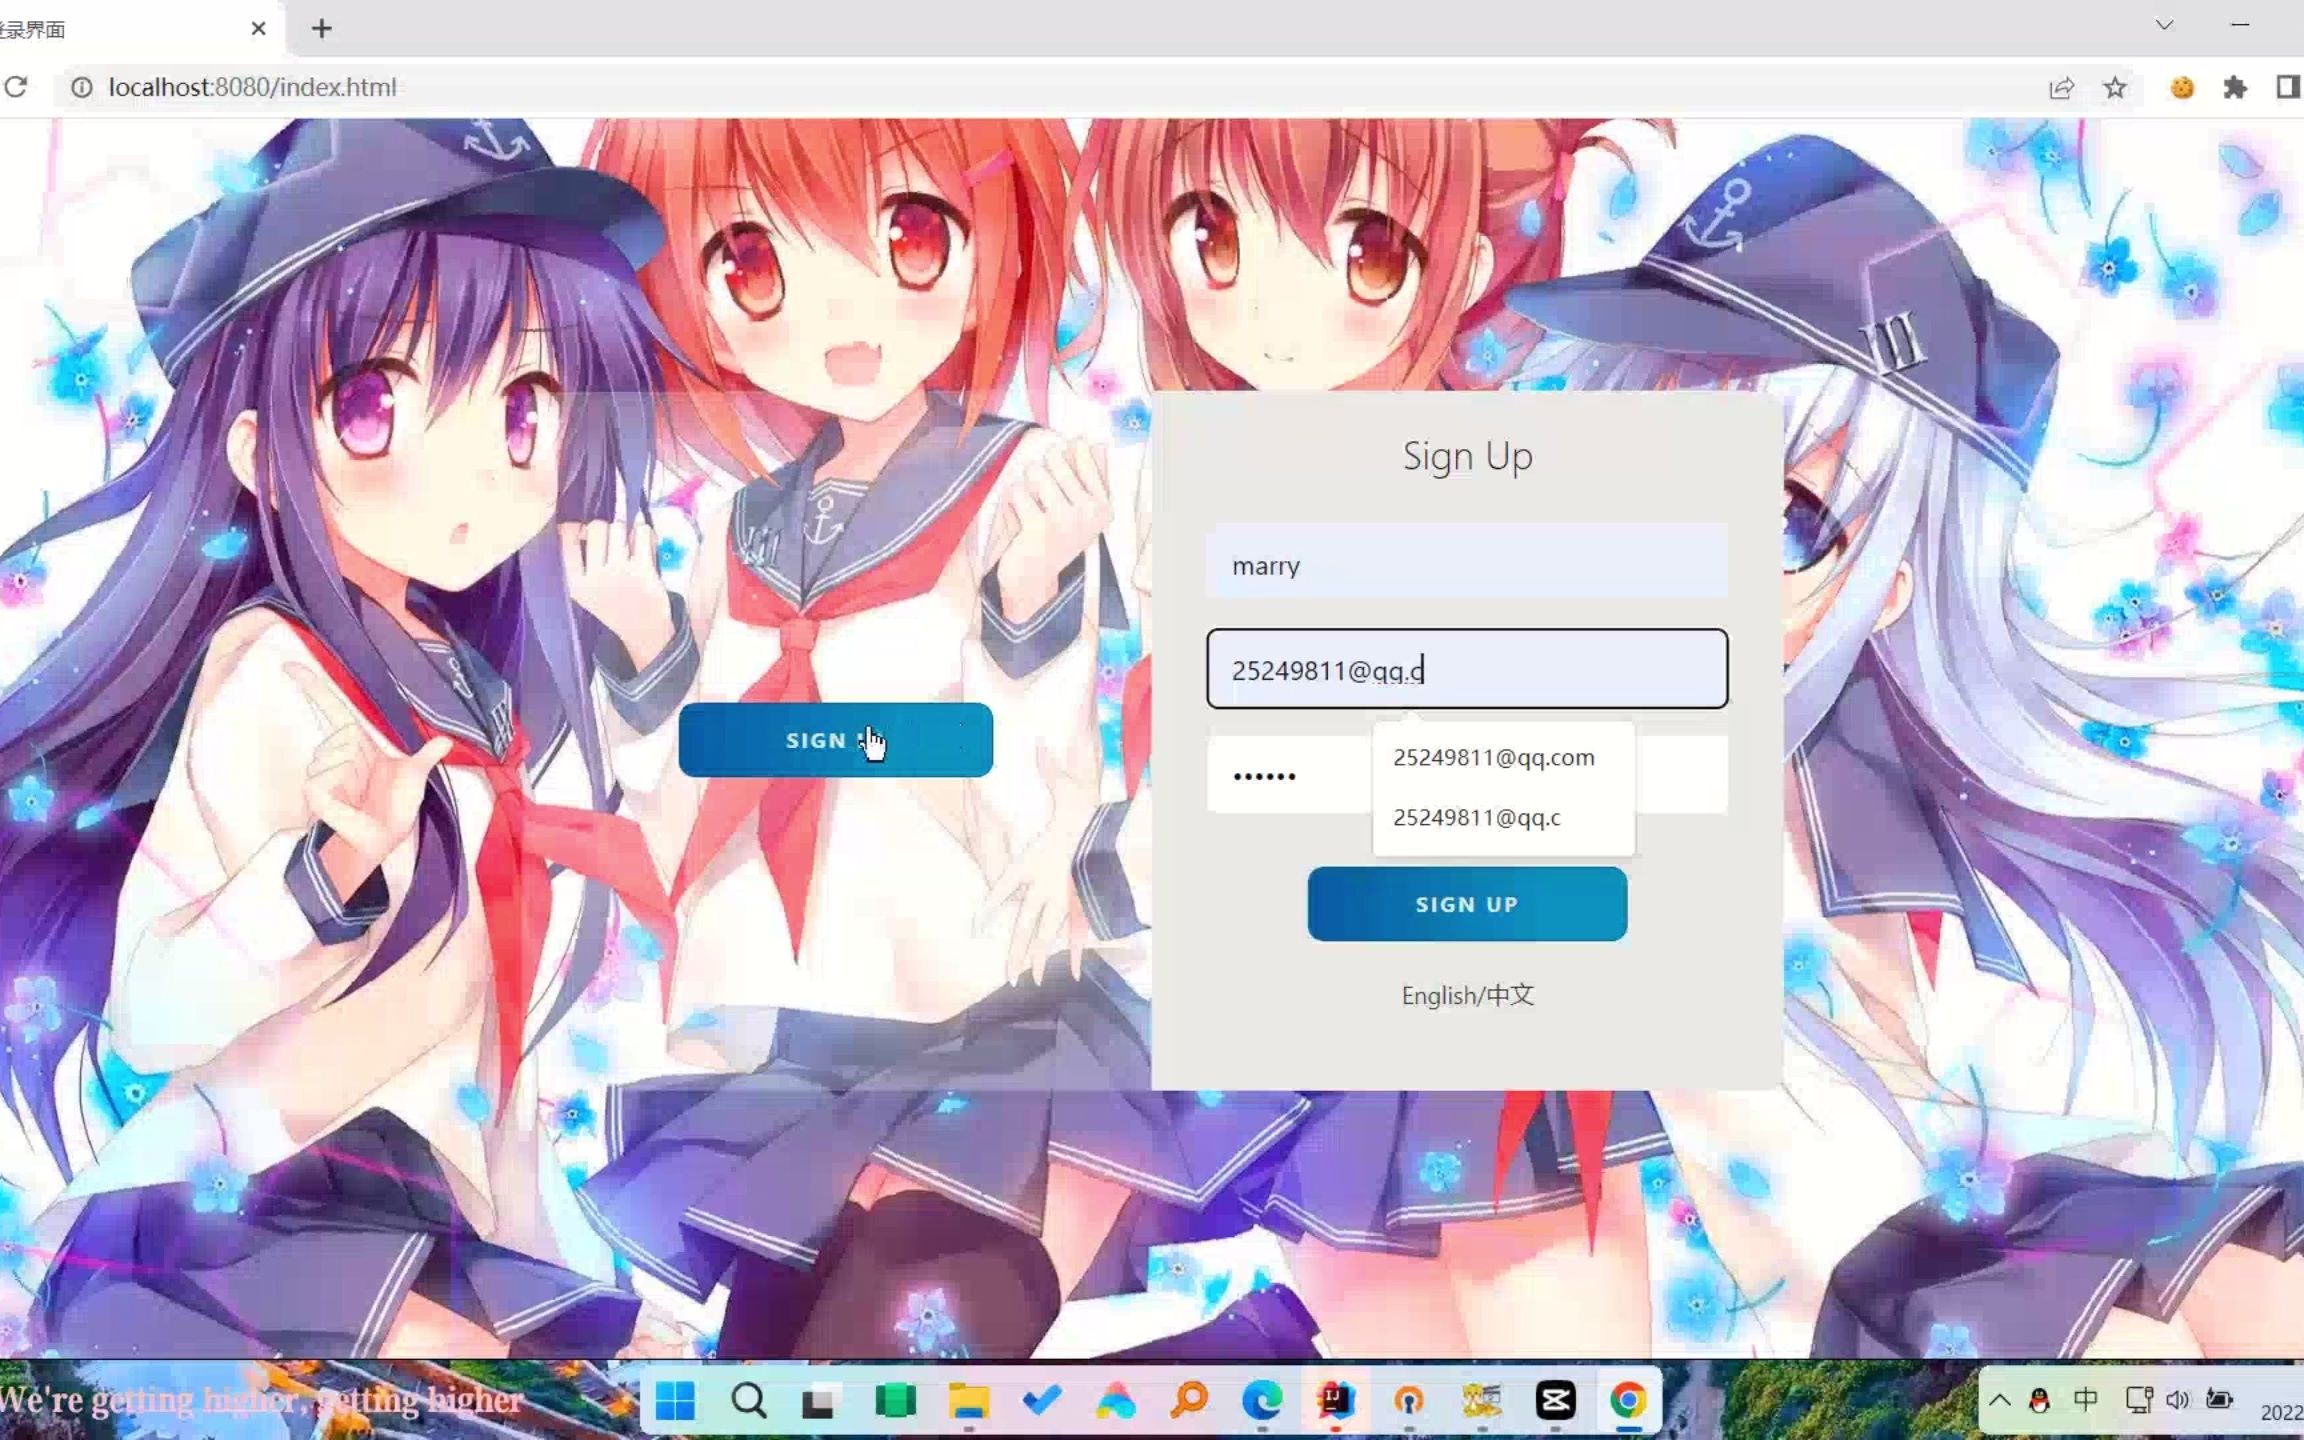2304x1440 pixels.
Task: Open the QQ penguin tray icon
Action: click(x=2040, y=1400)
